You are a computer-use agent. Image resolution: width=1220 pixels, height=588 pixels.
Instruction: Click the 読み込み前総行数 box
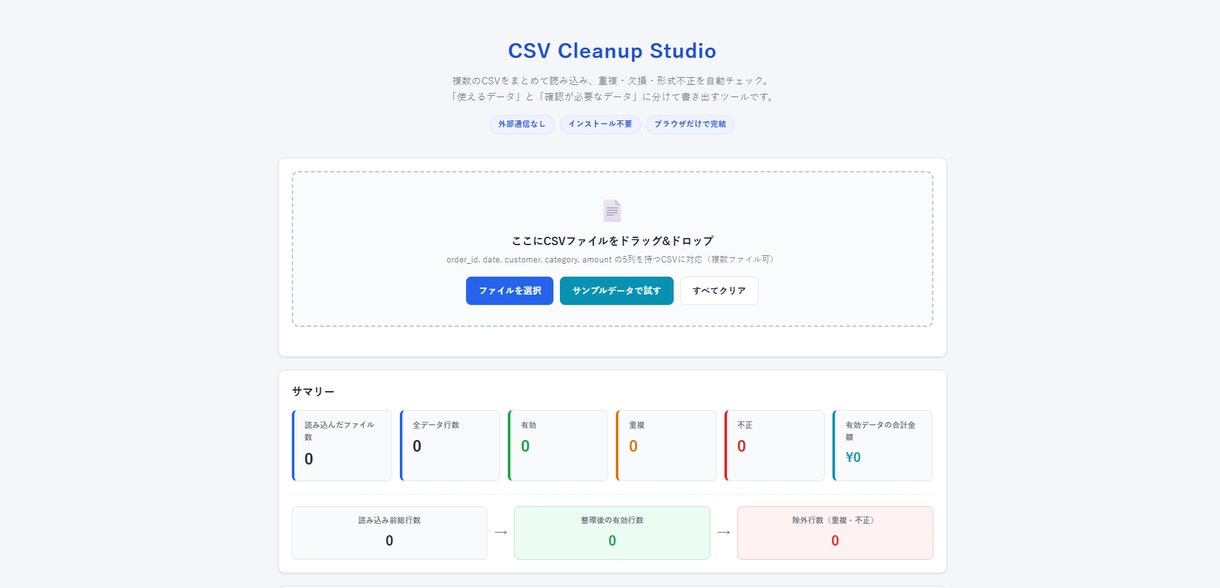390,533
